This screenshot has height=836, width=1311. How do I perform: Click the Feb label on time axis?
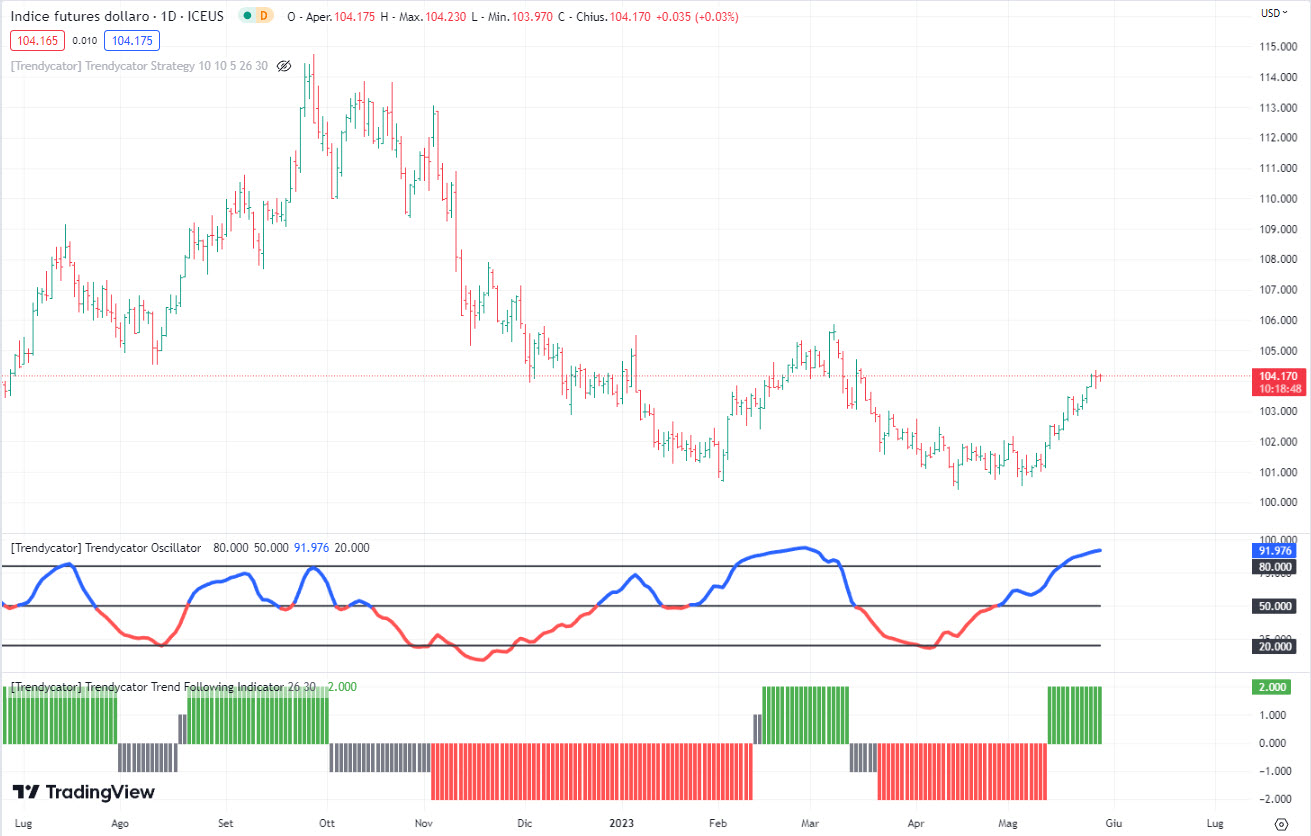coord(718,823)
